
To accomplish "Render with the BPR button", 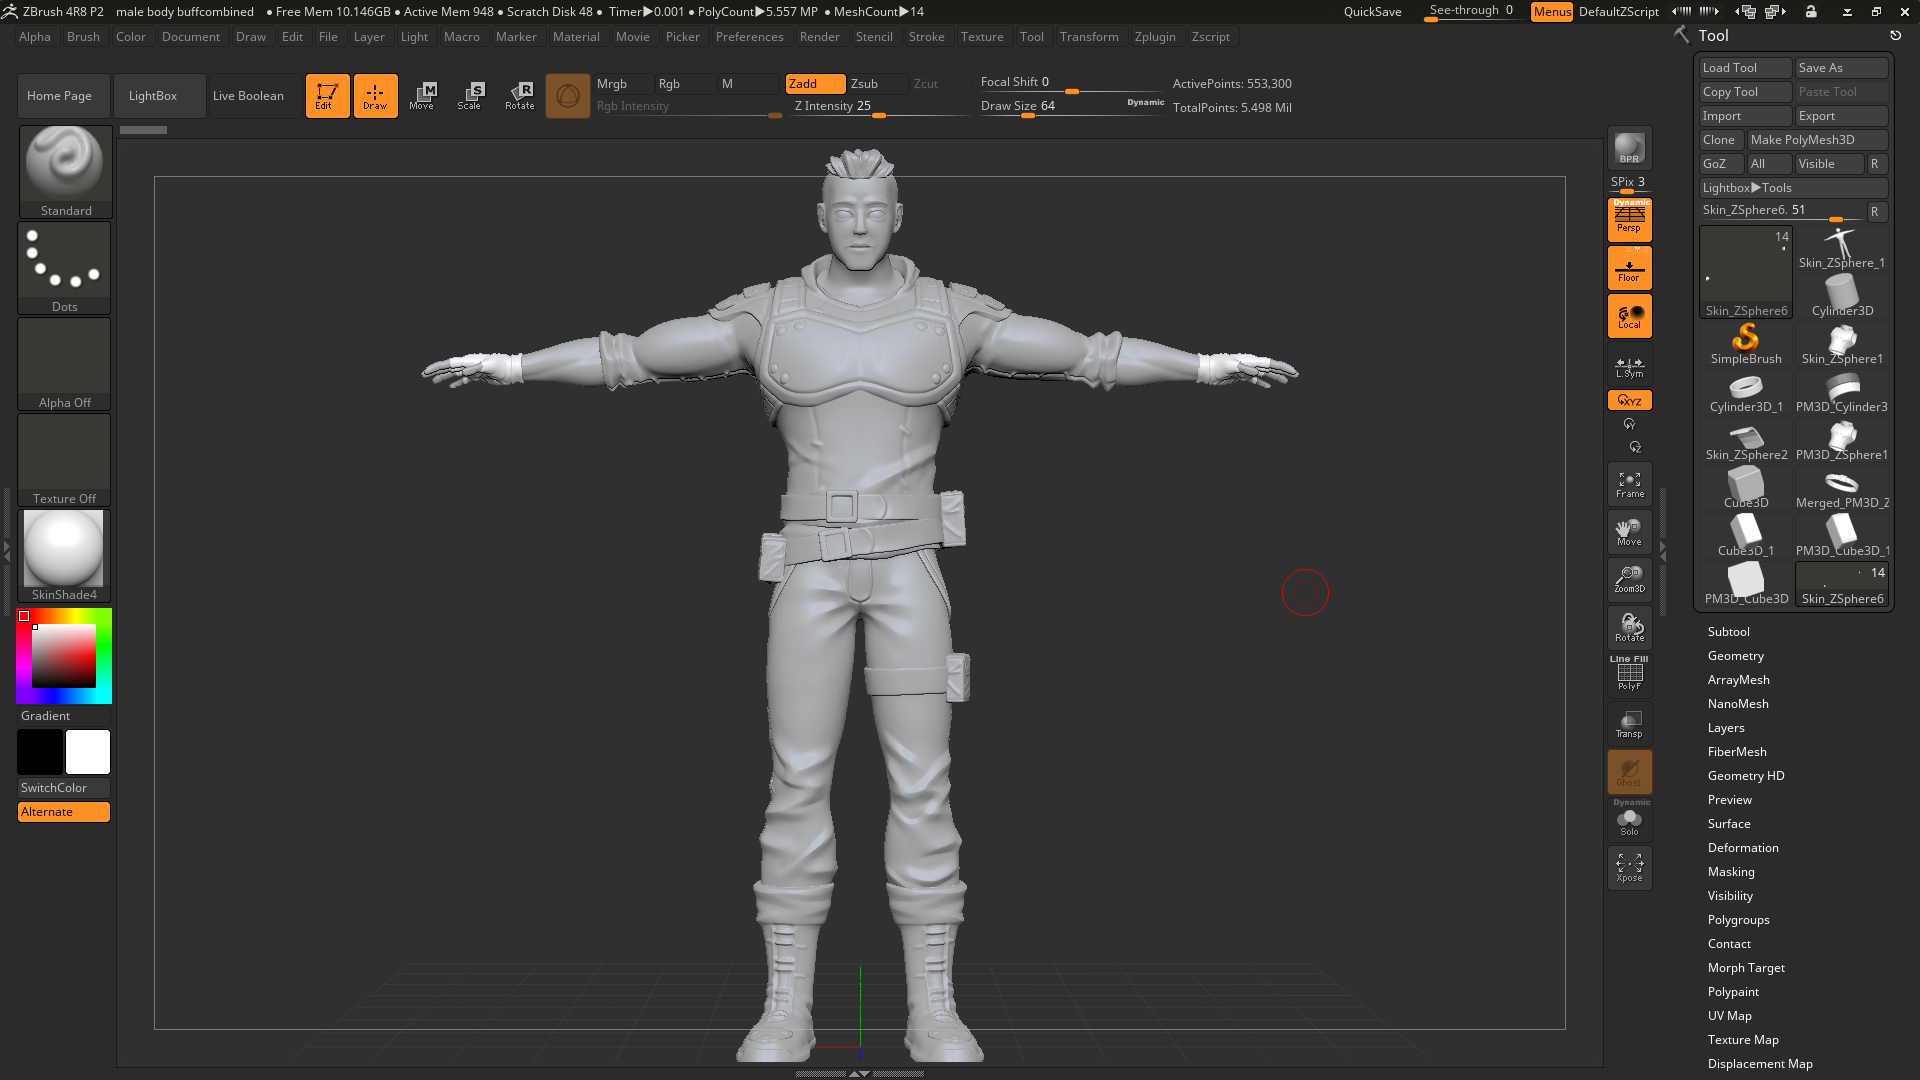I will coord(1629,148).
